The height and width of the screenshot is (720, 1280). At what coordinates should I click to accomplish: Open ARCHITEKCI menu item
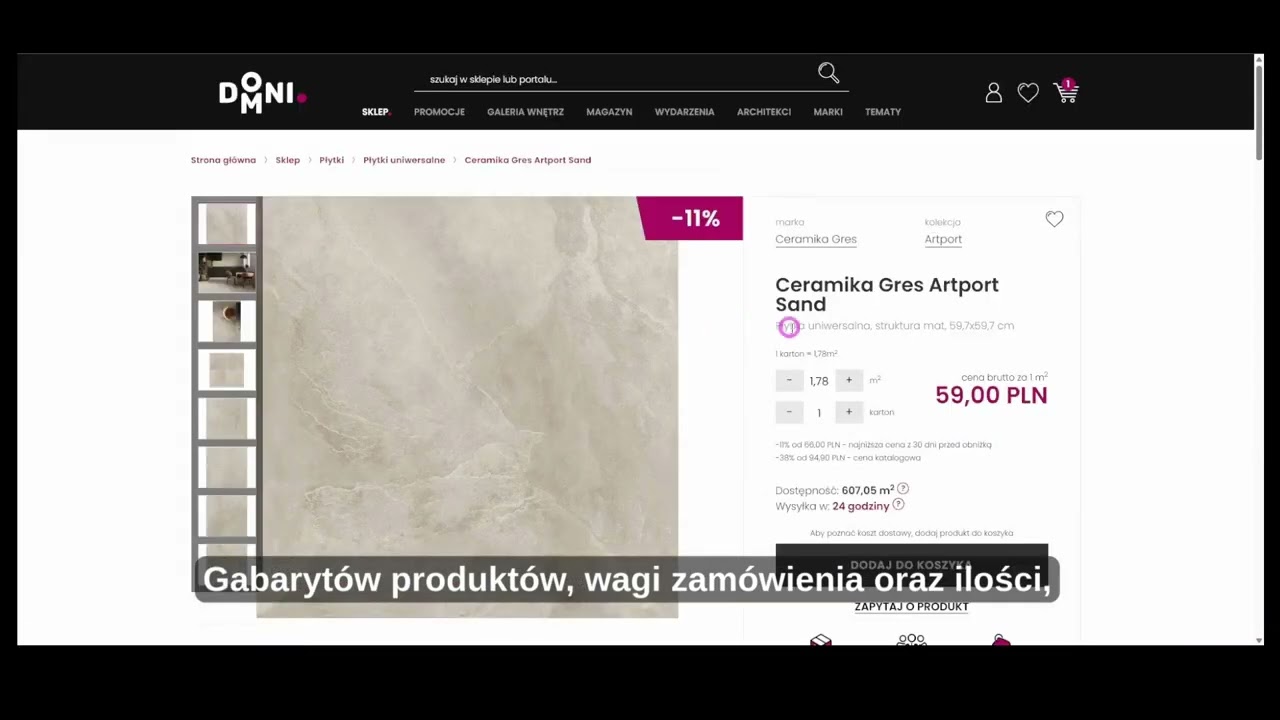(x=764, y=112)
